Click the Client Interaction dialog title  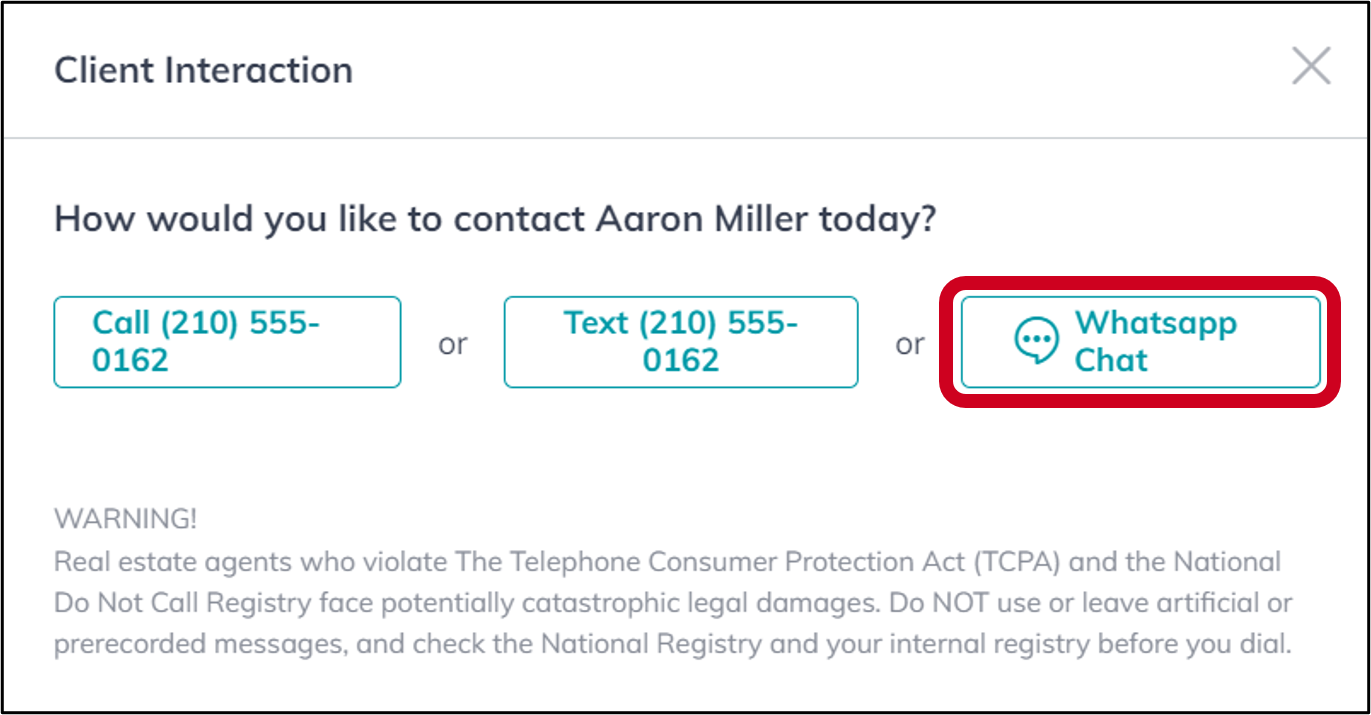(203, 69)
